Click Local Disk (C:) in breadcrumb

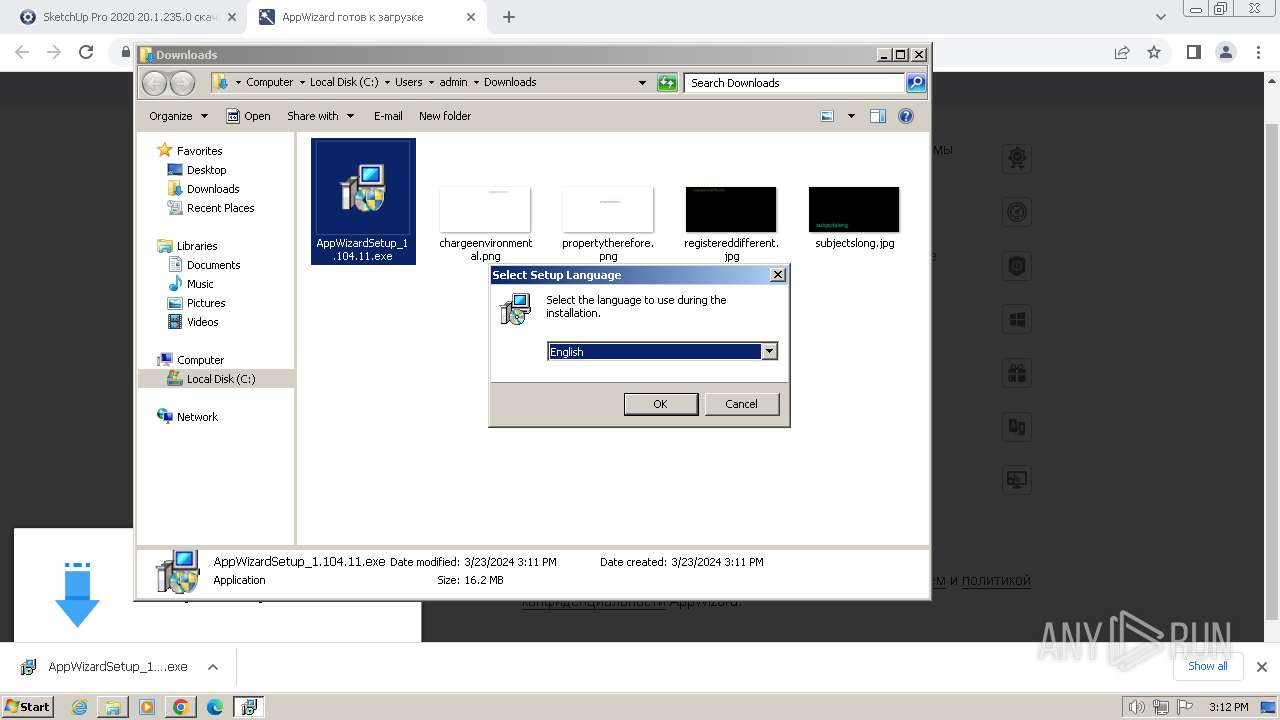pyautogui.click(x=345, y=82)
